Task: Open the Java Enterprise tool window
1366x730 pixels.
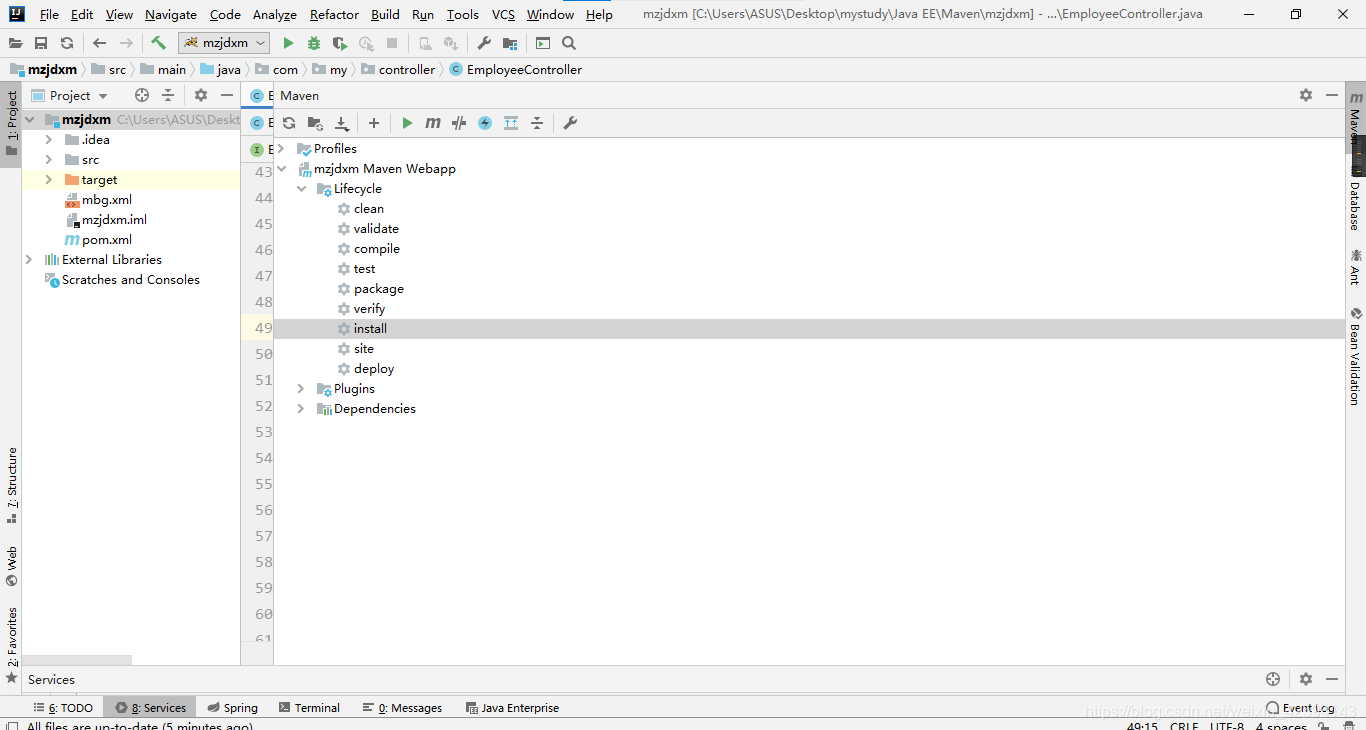Action: coord(512,707)
